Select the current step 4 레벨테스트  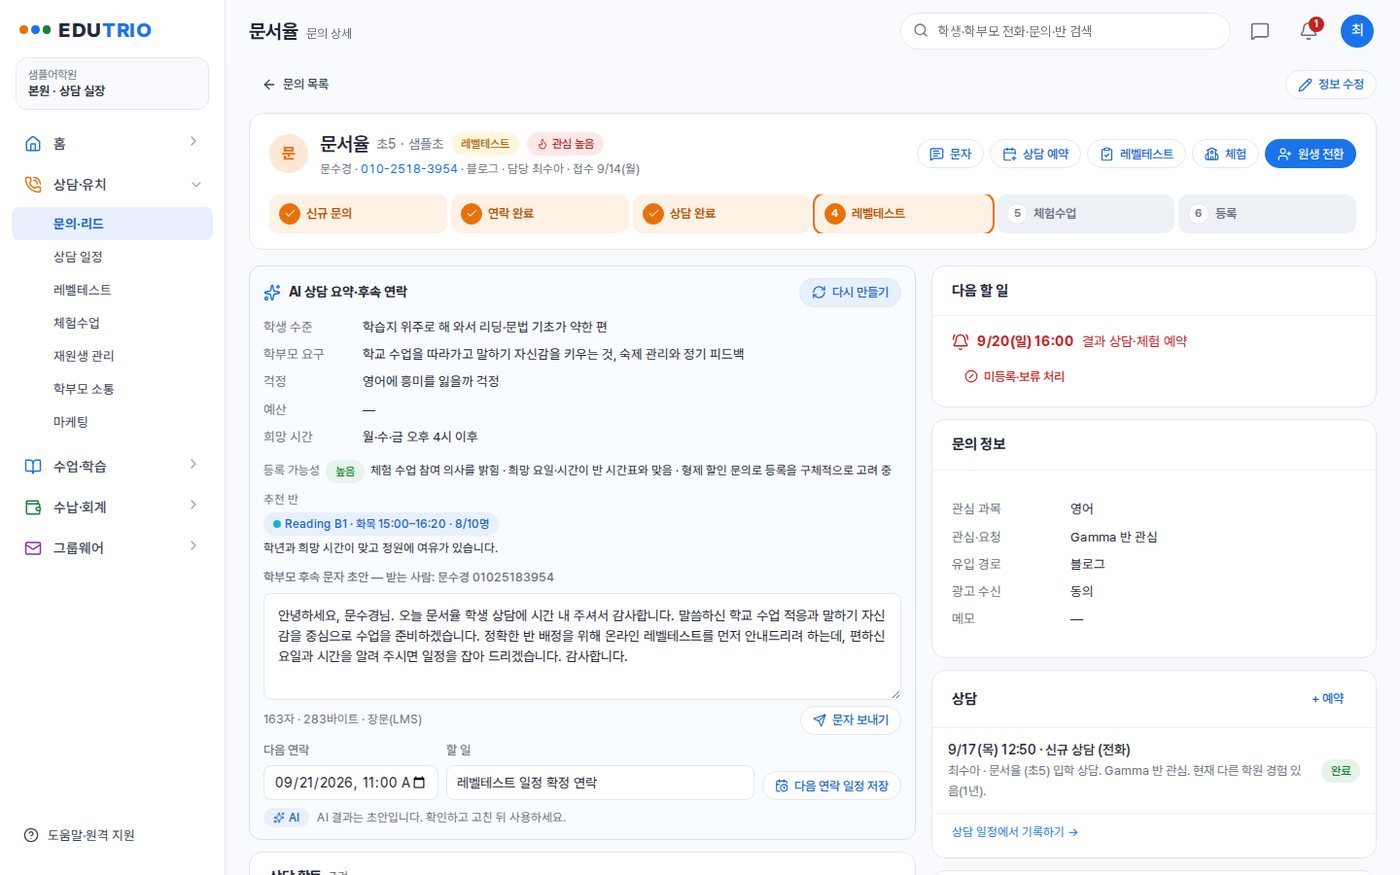[x=904, y=213]
